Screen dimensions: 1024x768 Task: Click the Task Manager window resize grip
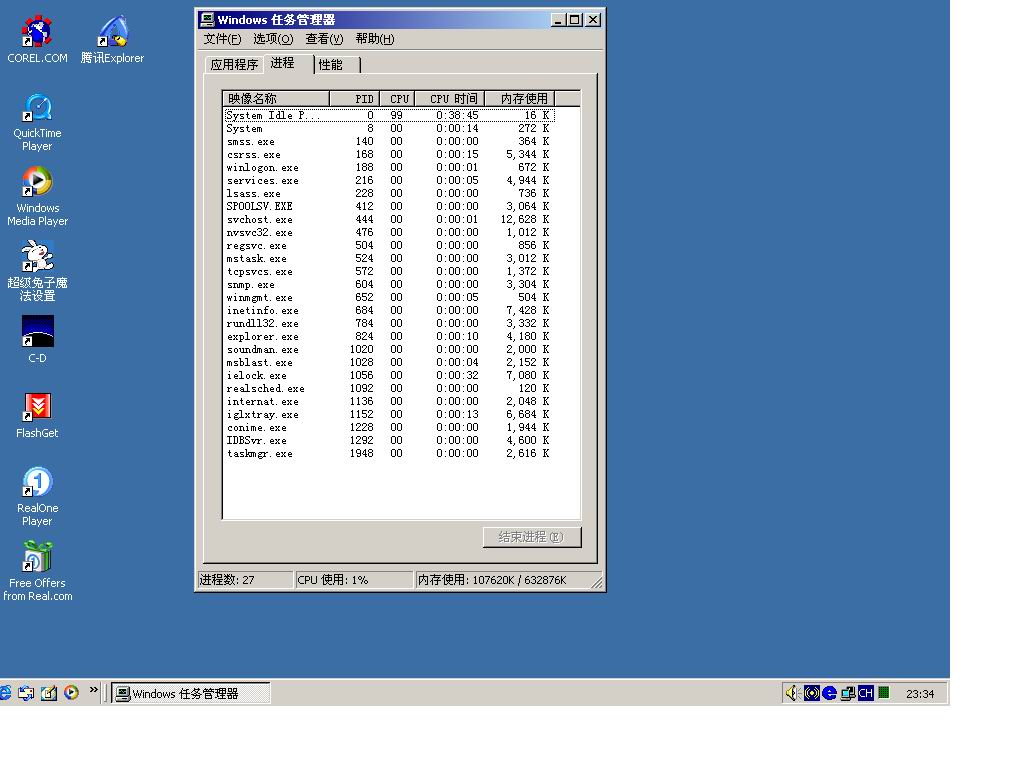point(597,583)
